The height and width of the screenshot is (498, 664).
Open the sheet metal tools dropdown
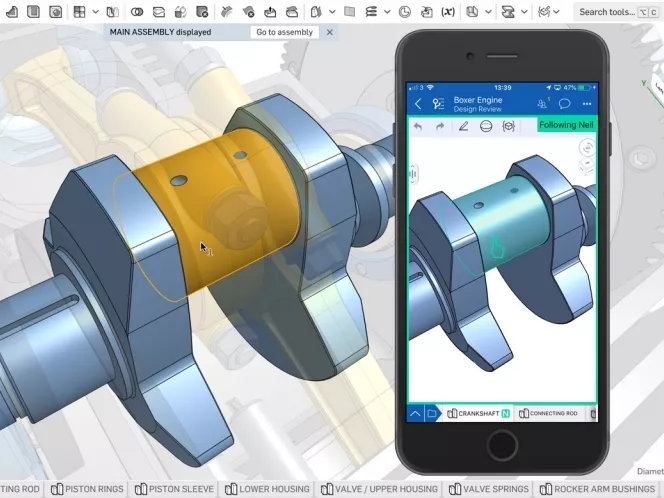pos(524,12)
